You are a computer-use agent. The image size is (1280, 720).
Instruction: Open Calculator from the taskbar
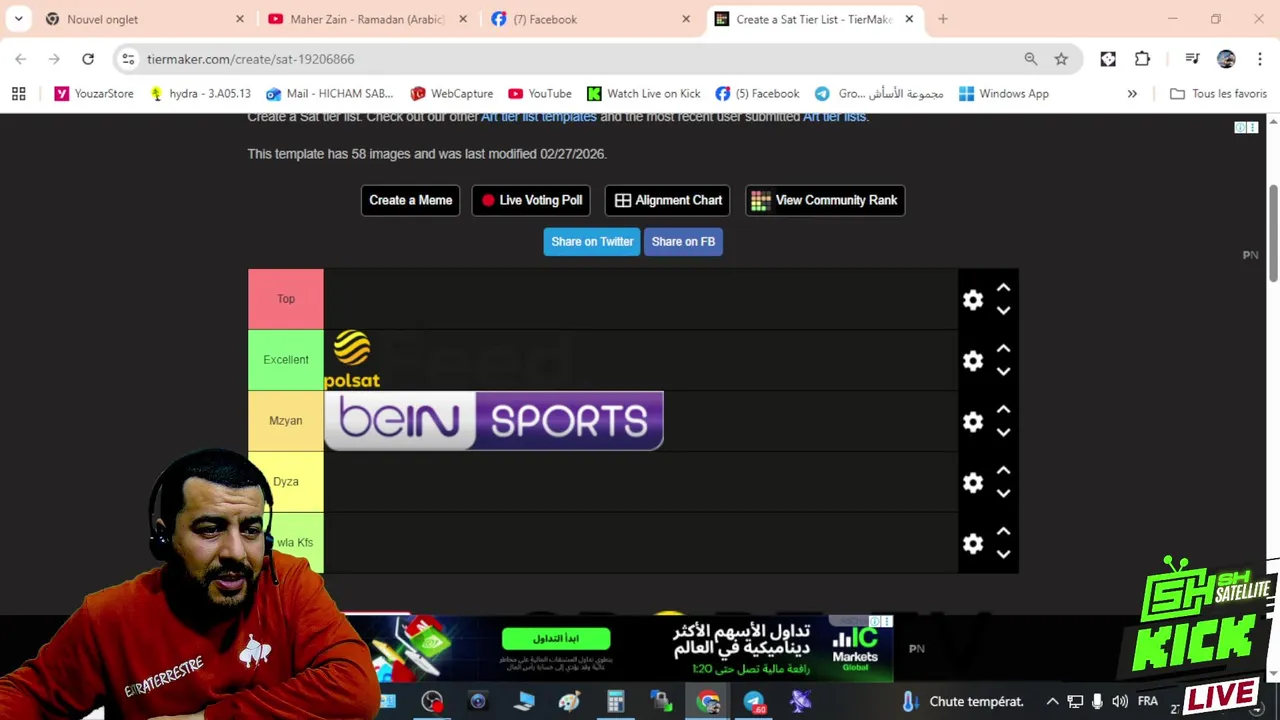pos(615,701)
